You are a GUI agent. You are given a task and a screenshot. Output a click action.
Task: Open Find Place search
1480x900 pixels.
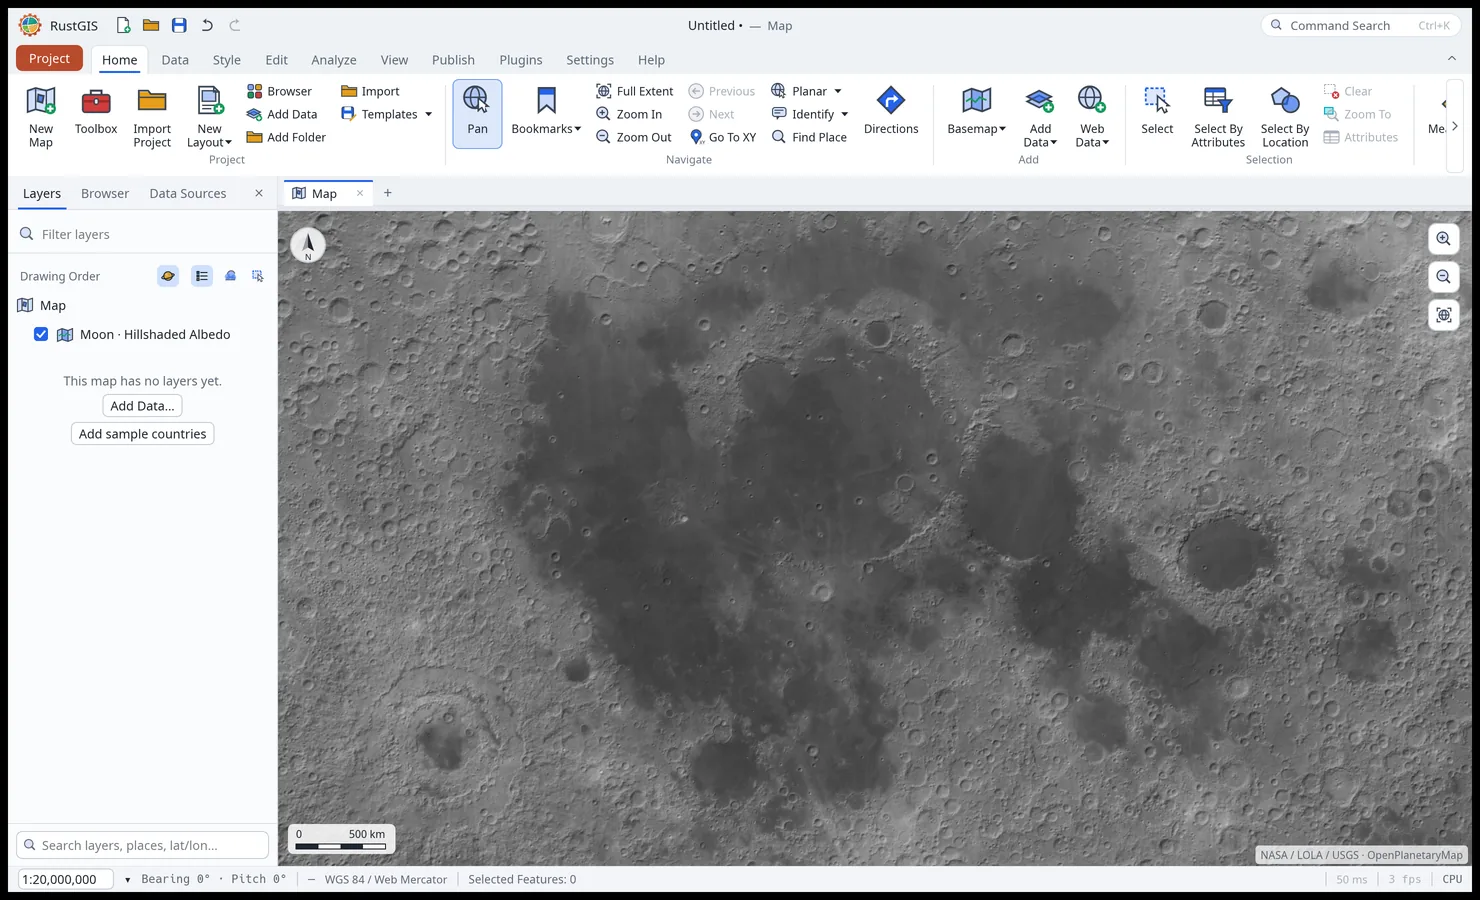pos(809,137)
